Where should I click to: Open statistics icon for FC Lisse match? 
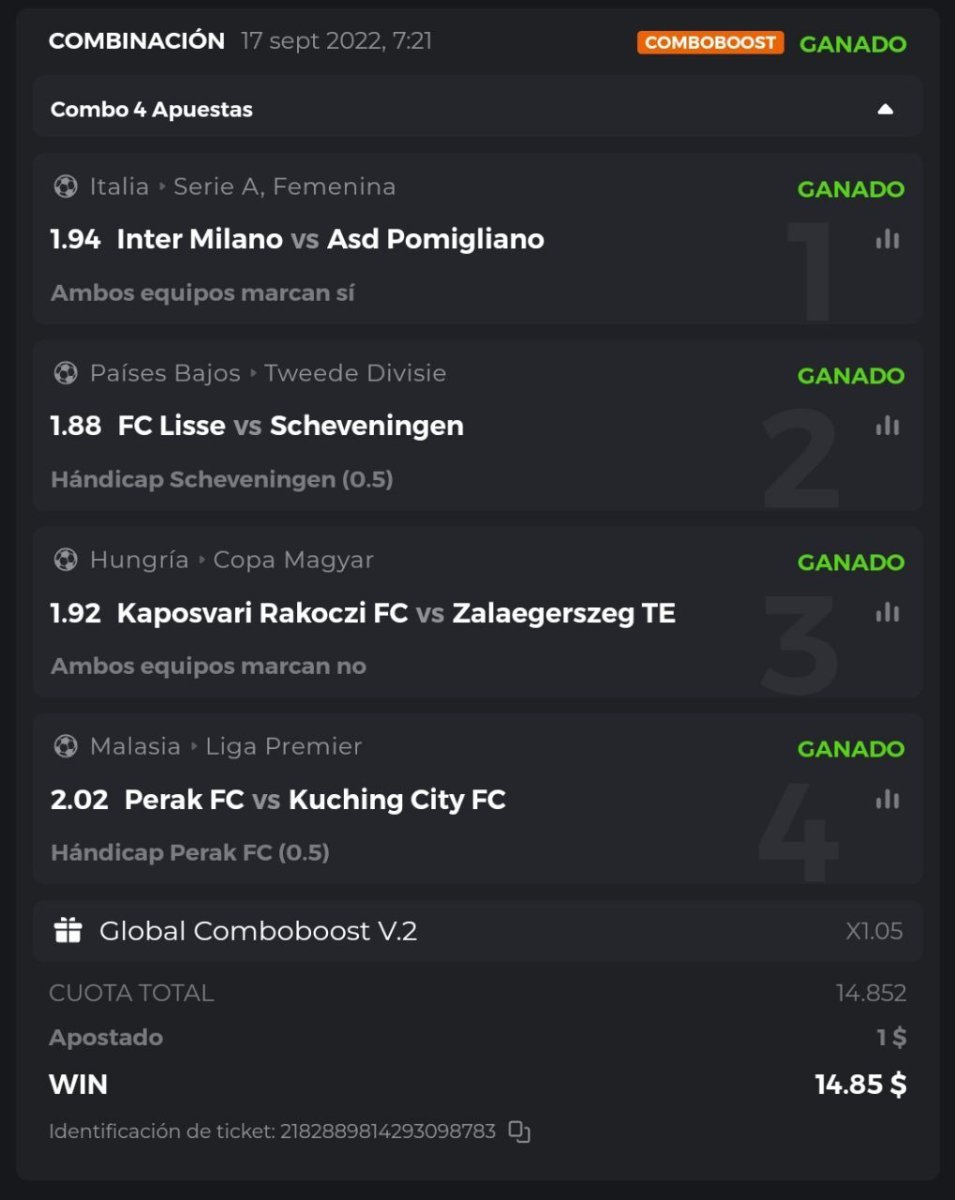[x=887, y=426]
